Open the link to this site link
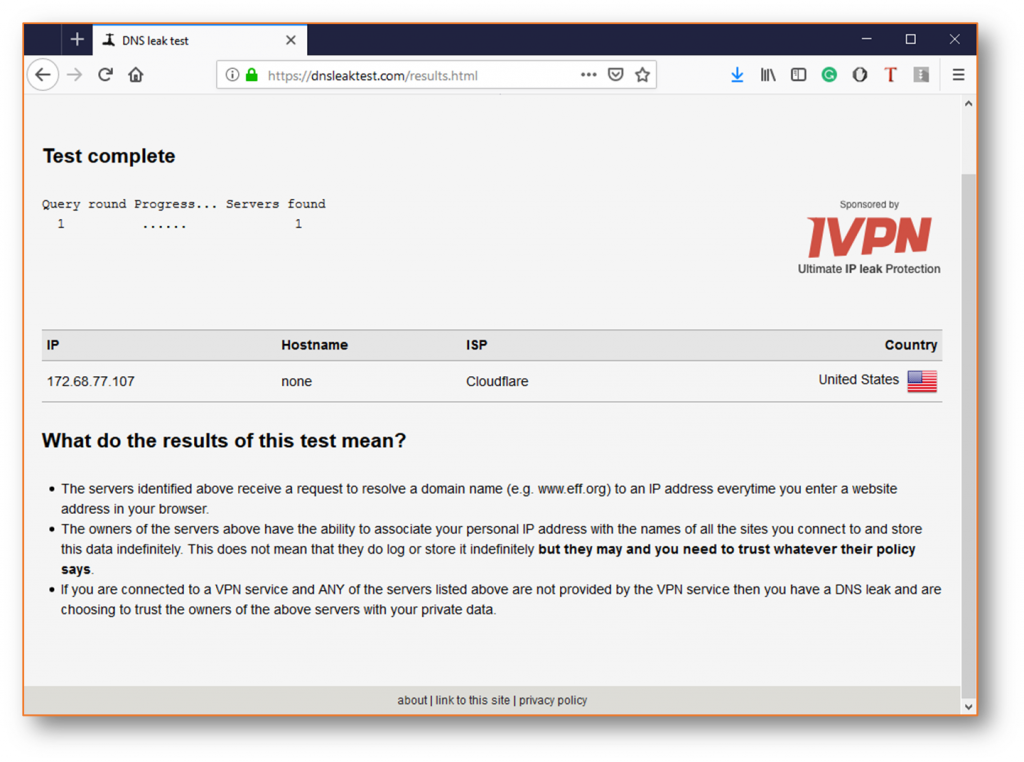 click(473, 700)
